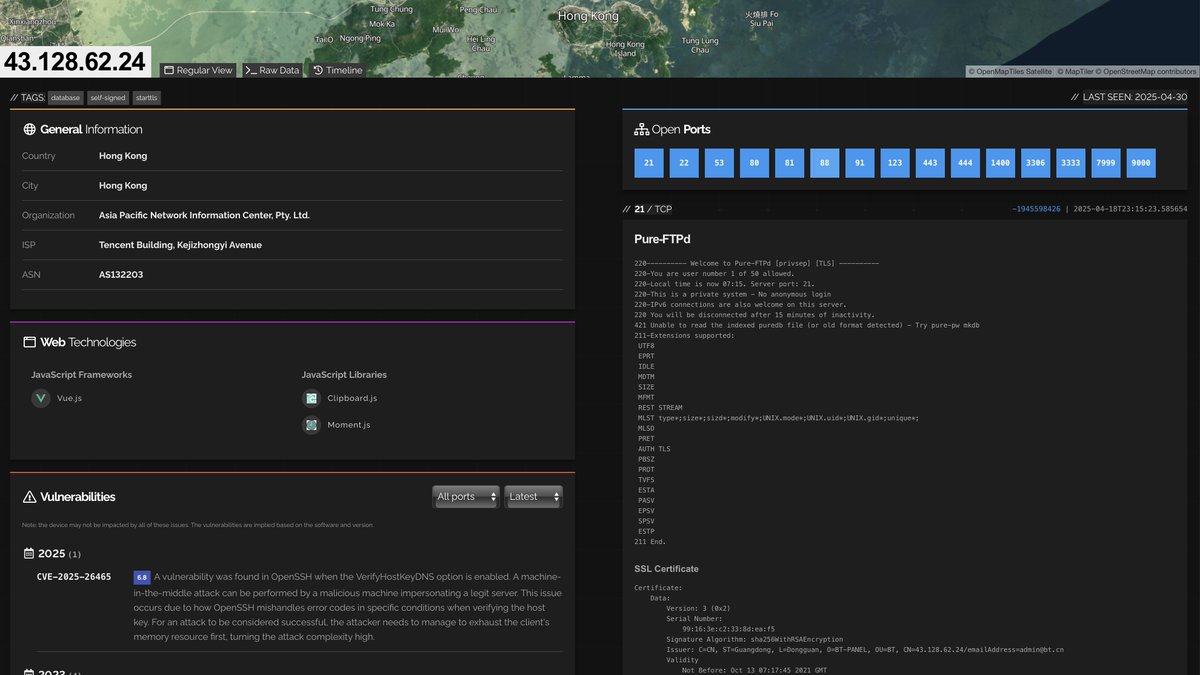Jump to open port 443
Screen dimensions: 1200x675
(930, 163)
